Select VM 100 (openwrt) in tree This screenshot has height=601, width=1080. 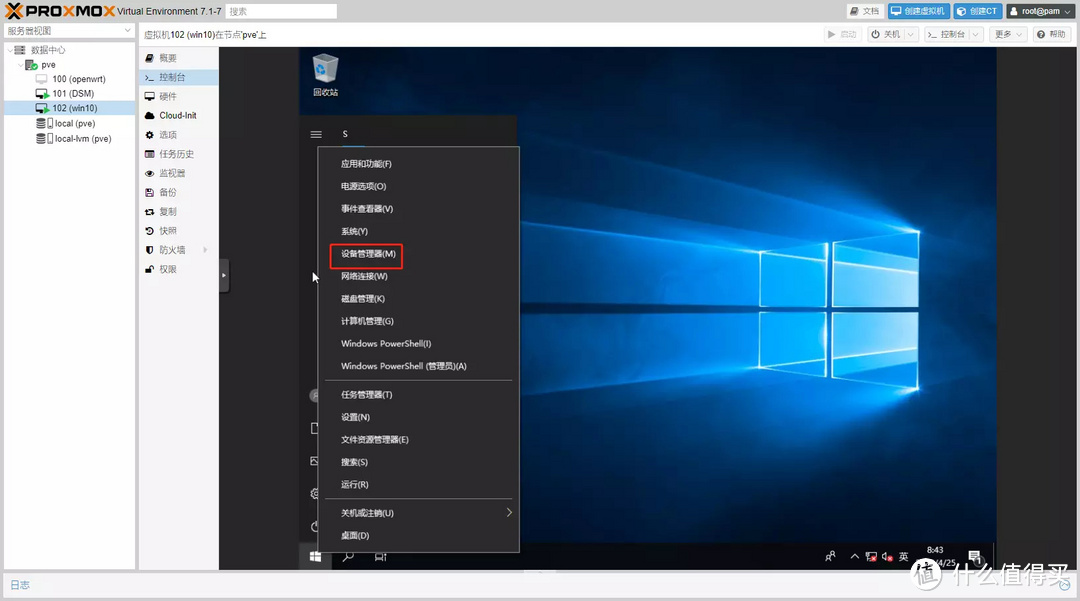coord(71,79)
